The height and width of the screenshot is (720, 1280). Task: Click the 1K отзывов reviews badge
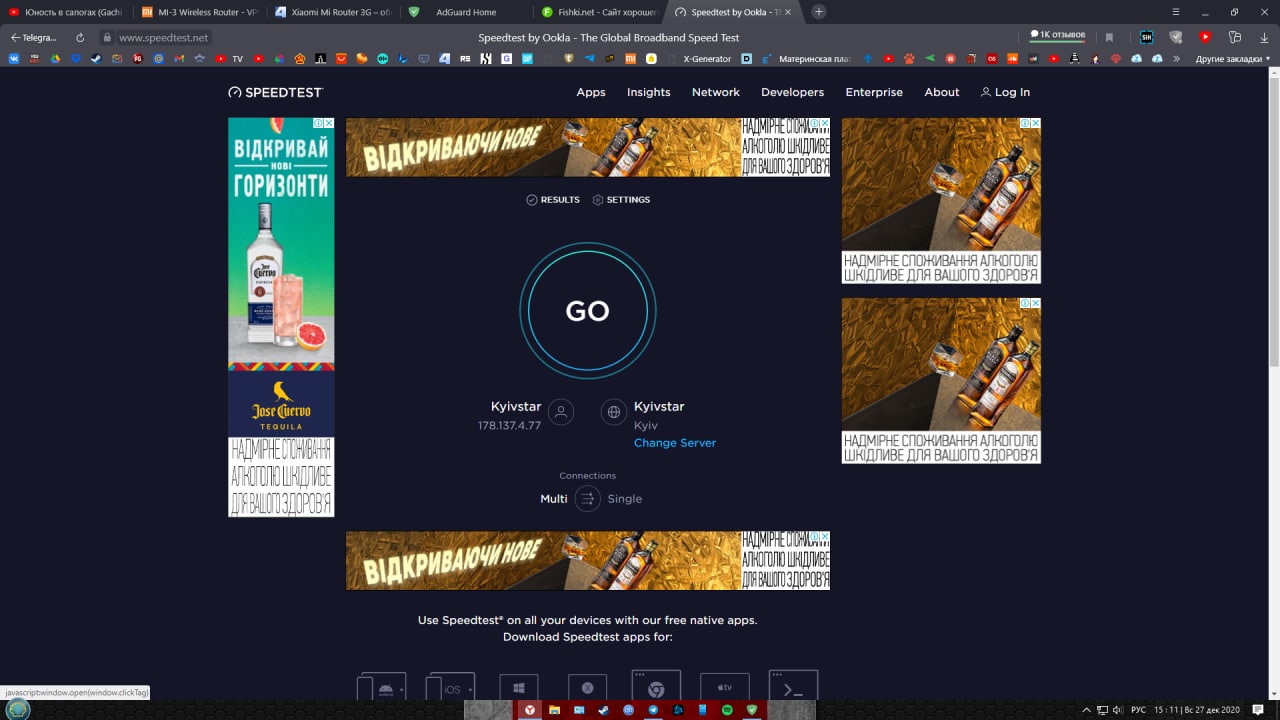(1058, 35)
